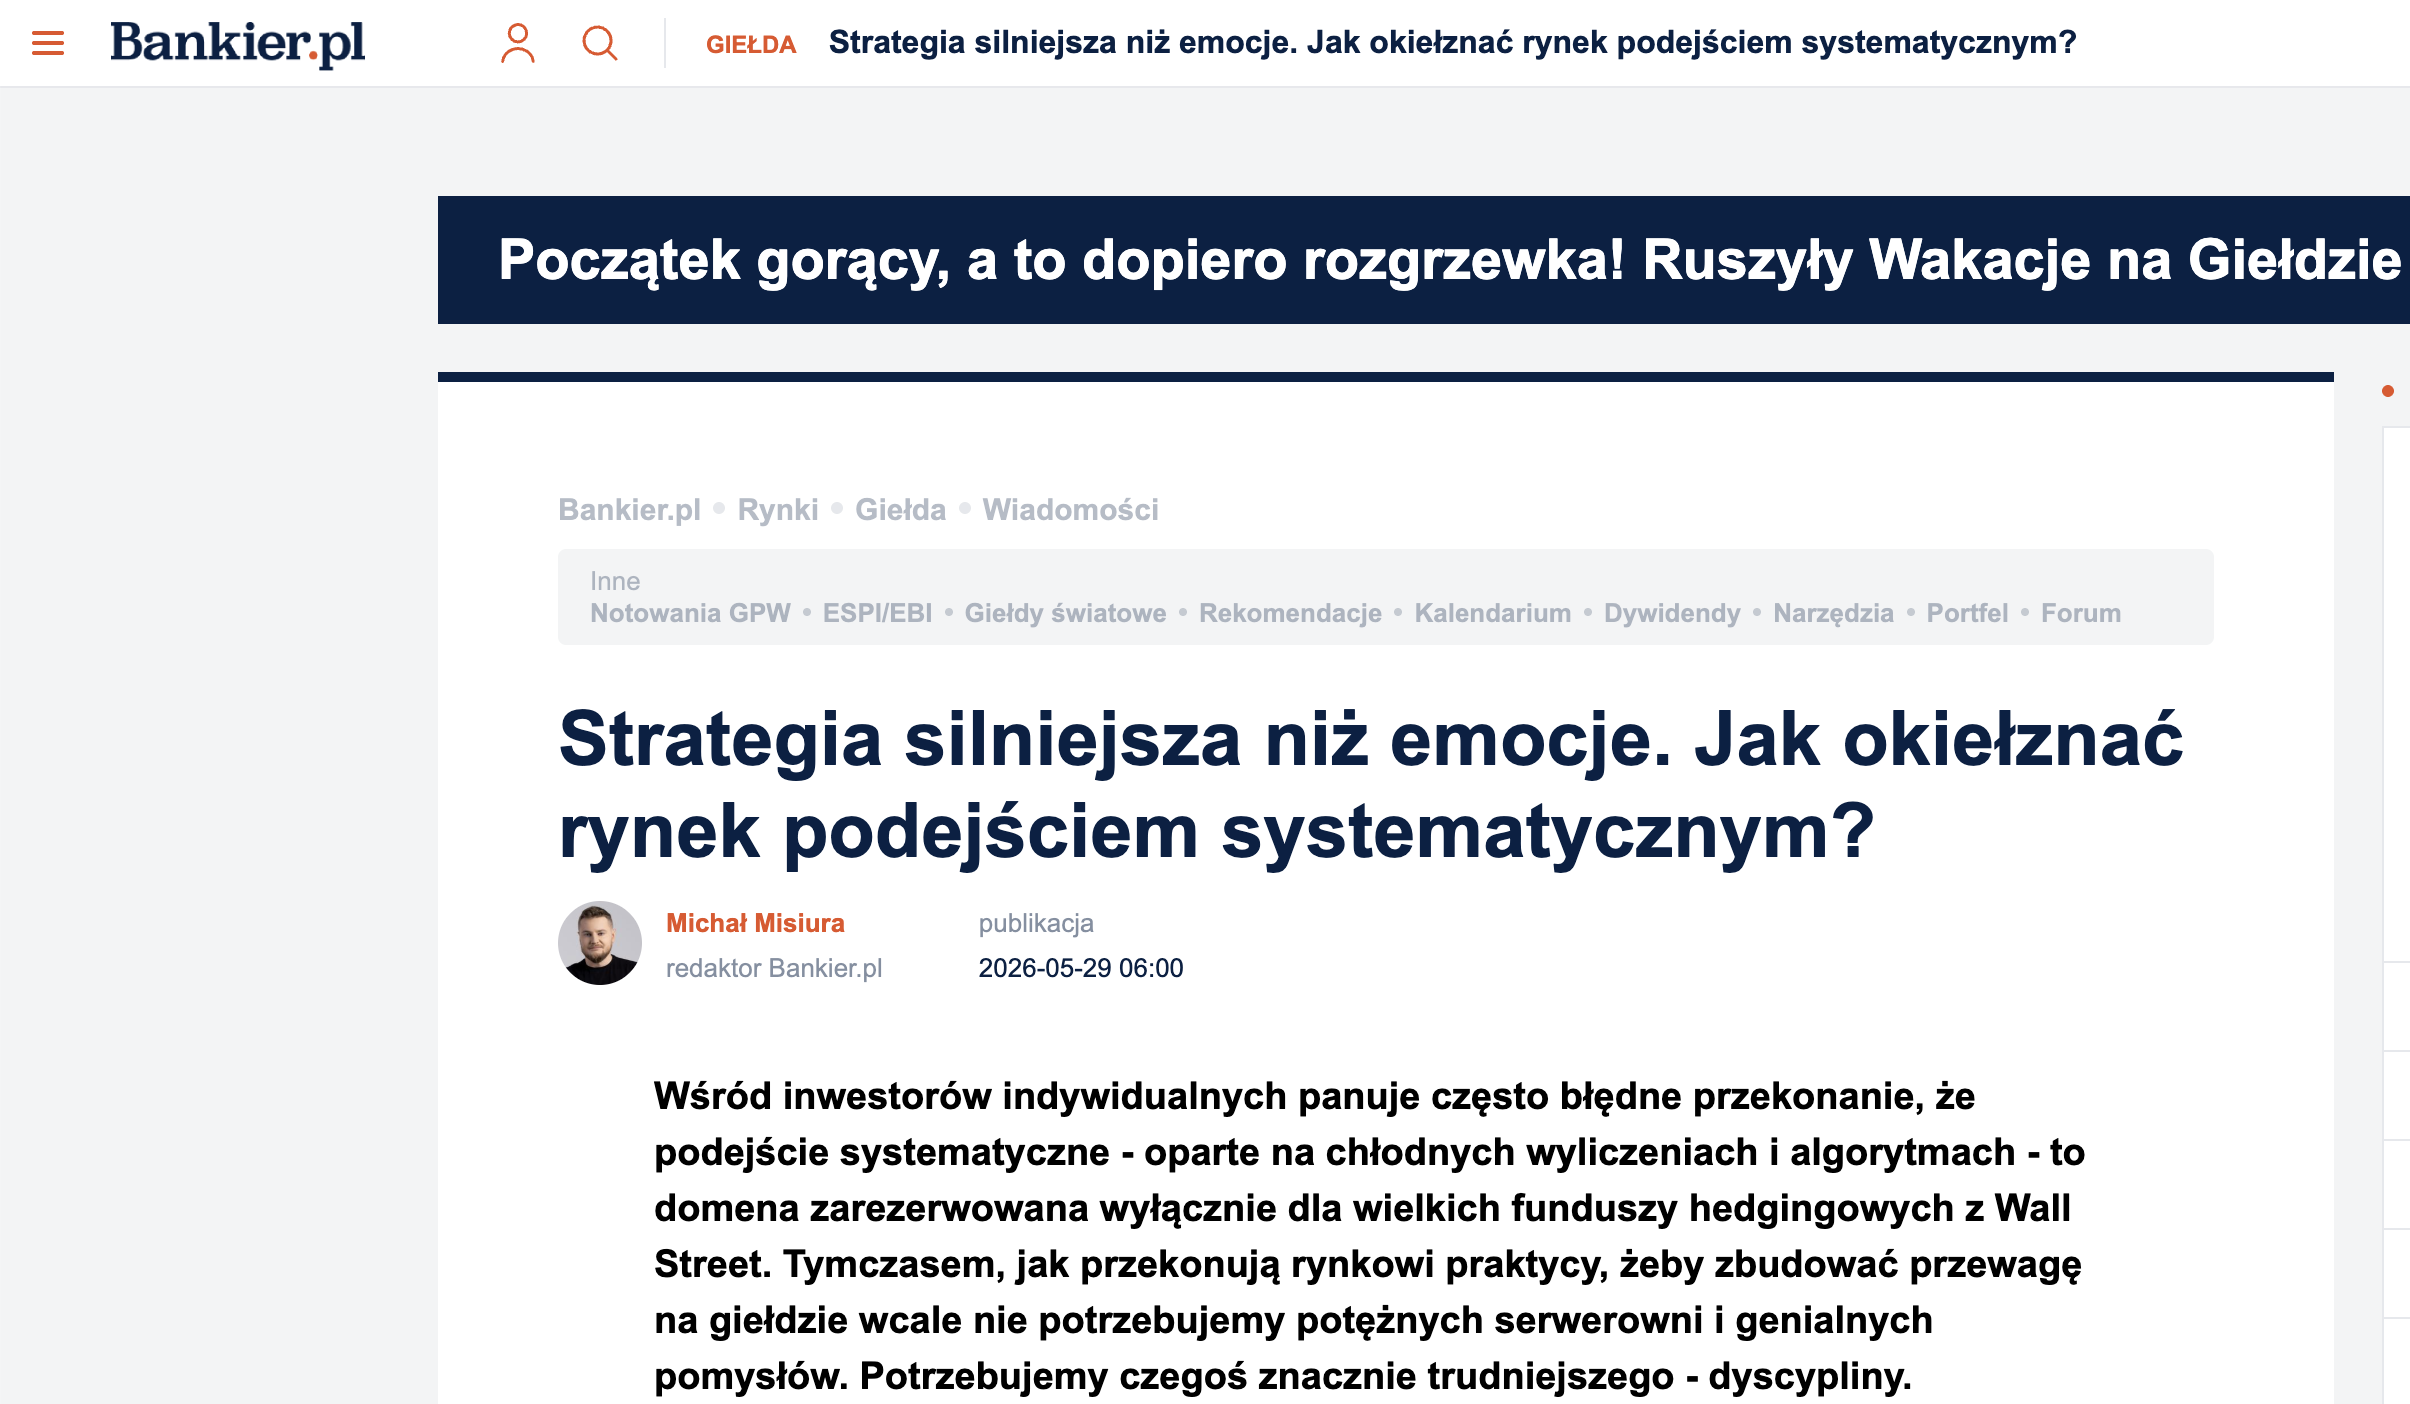Go to Bankier.pl breadcrumb
2410x1404 pixels.
629,510
